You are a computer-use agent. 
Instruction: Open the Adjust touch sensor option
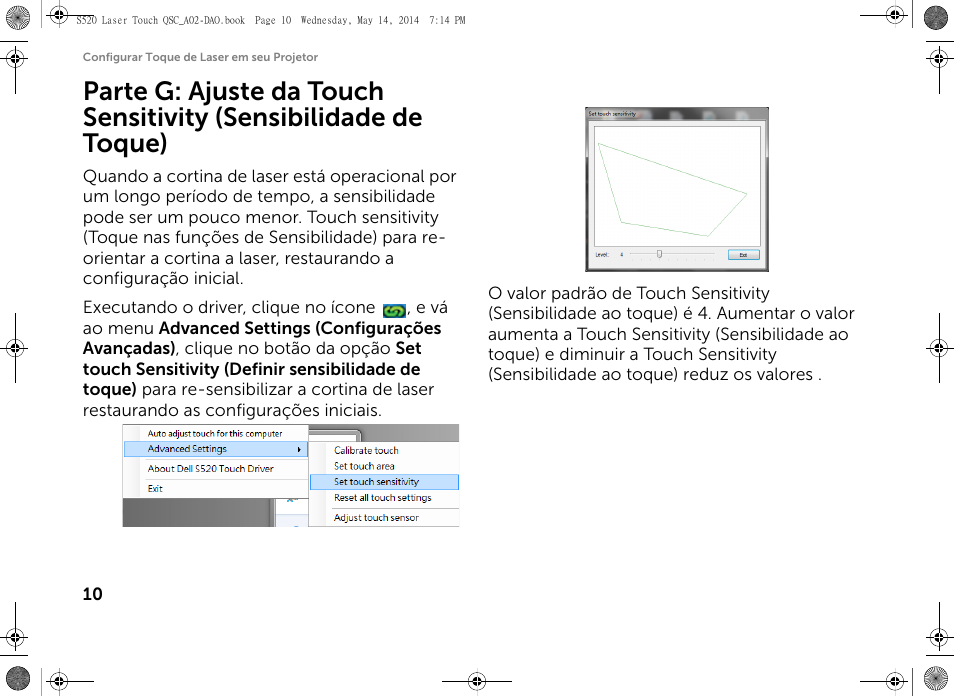point(377,518)
